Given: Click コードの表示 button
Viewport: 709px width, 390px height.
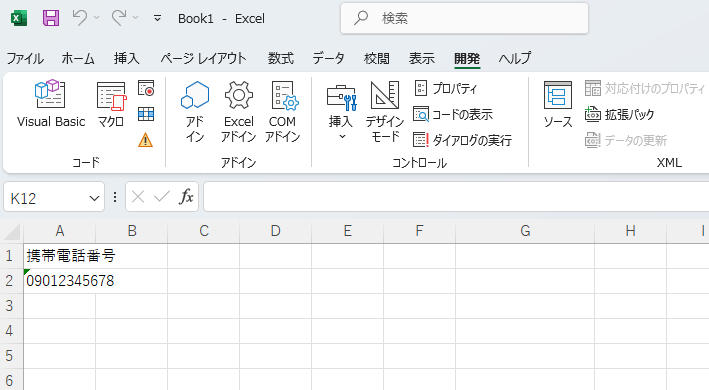Looking at the screenshot, I should [x=453, y=114].
